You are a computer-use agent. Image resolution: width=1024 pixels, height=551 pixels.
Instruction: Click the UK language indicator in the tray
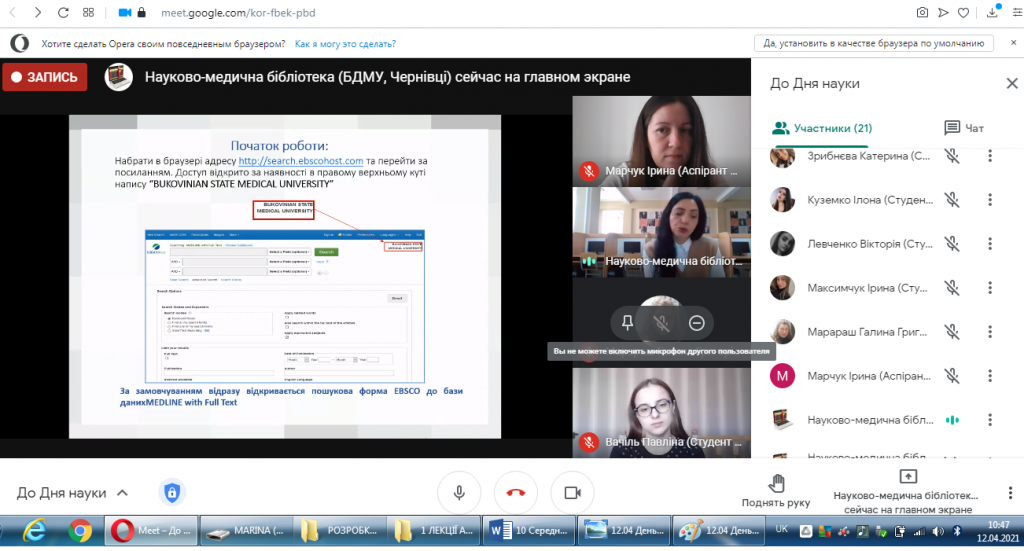click(781, 529)
